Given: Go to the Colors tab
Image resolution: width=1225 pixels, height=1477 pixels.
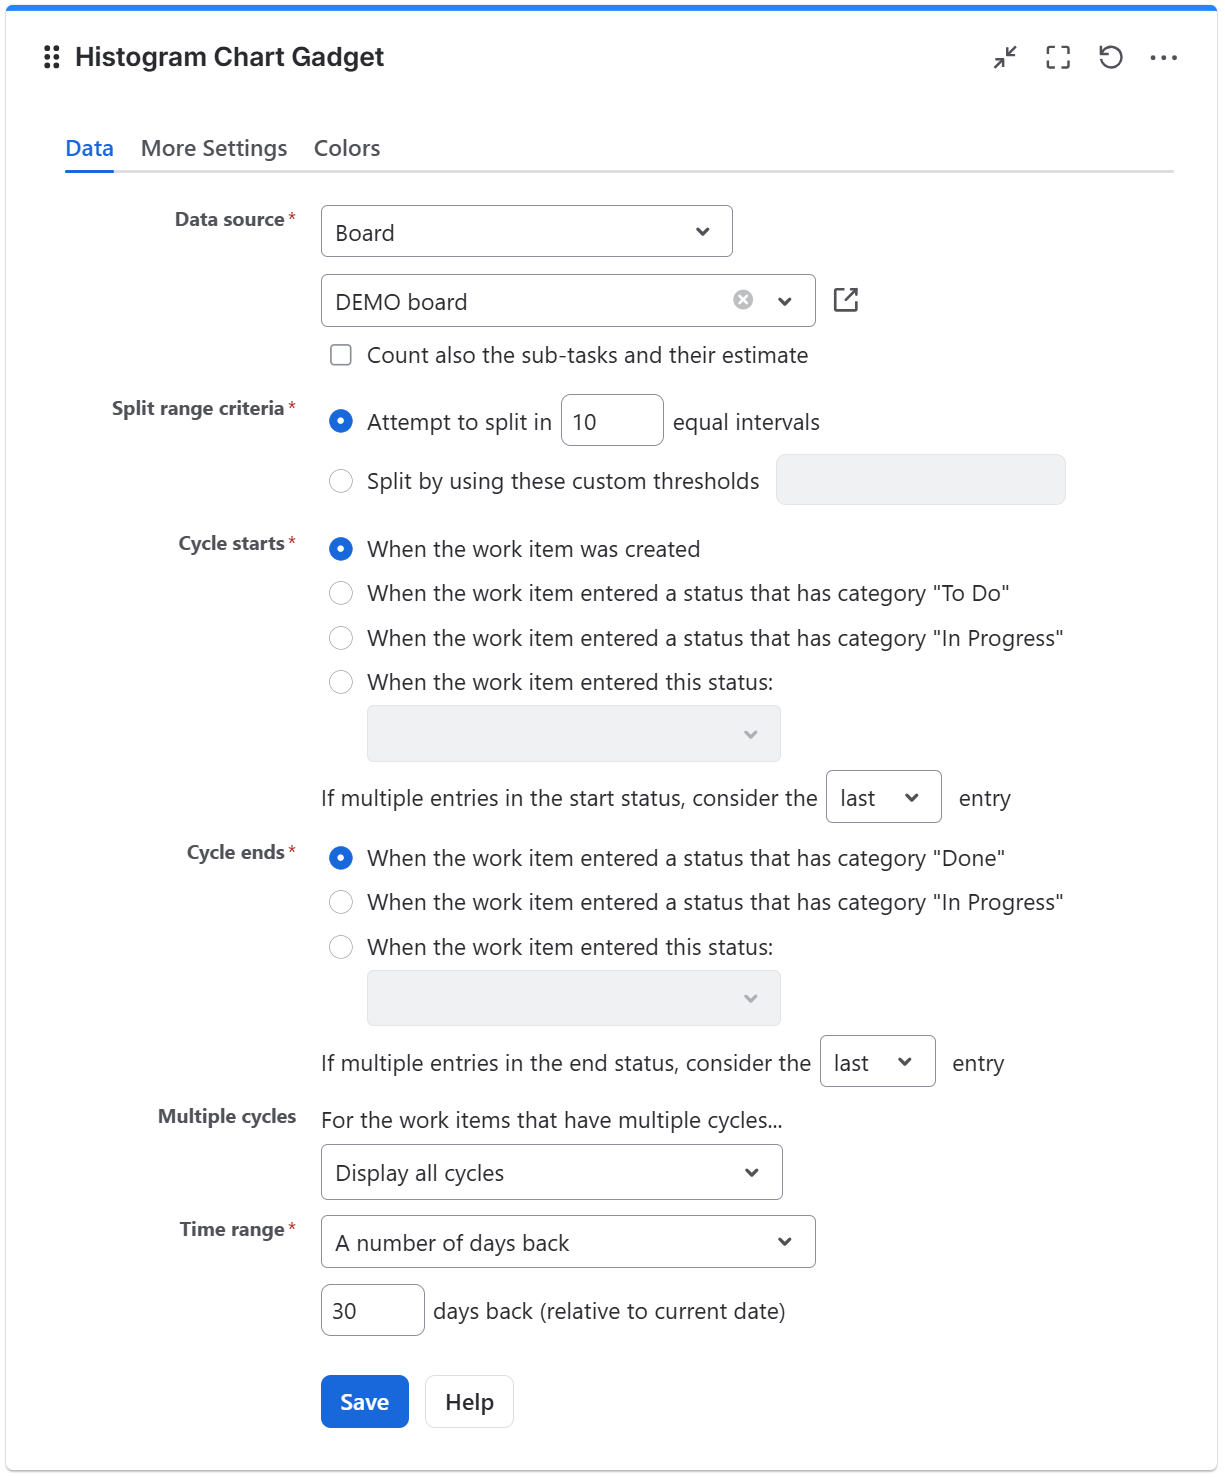Looking at the screenshot, I should click(x=347, y=148).
